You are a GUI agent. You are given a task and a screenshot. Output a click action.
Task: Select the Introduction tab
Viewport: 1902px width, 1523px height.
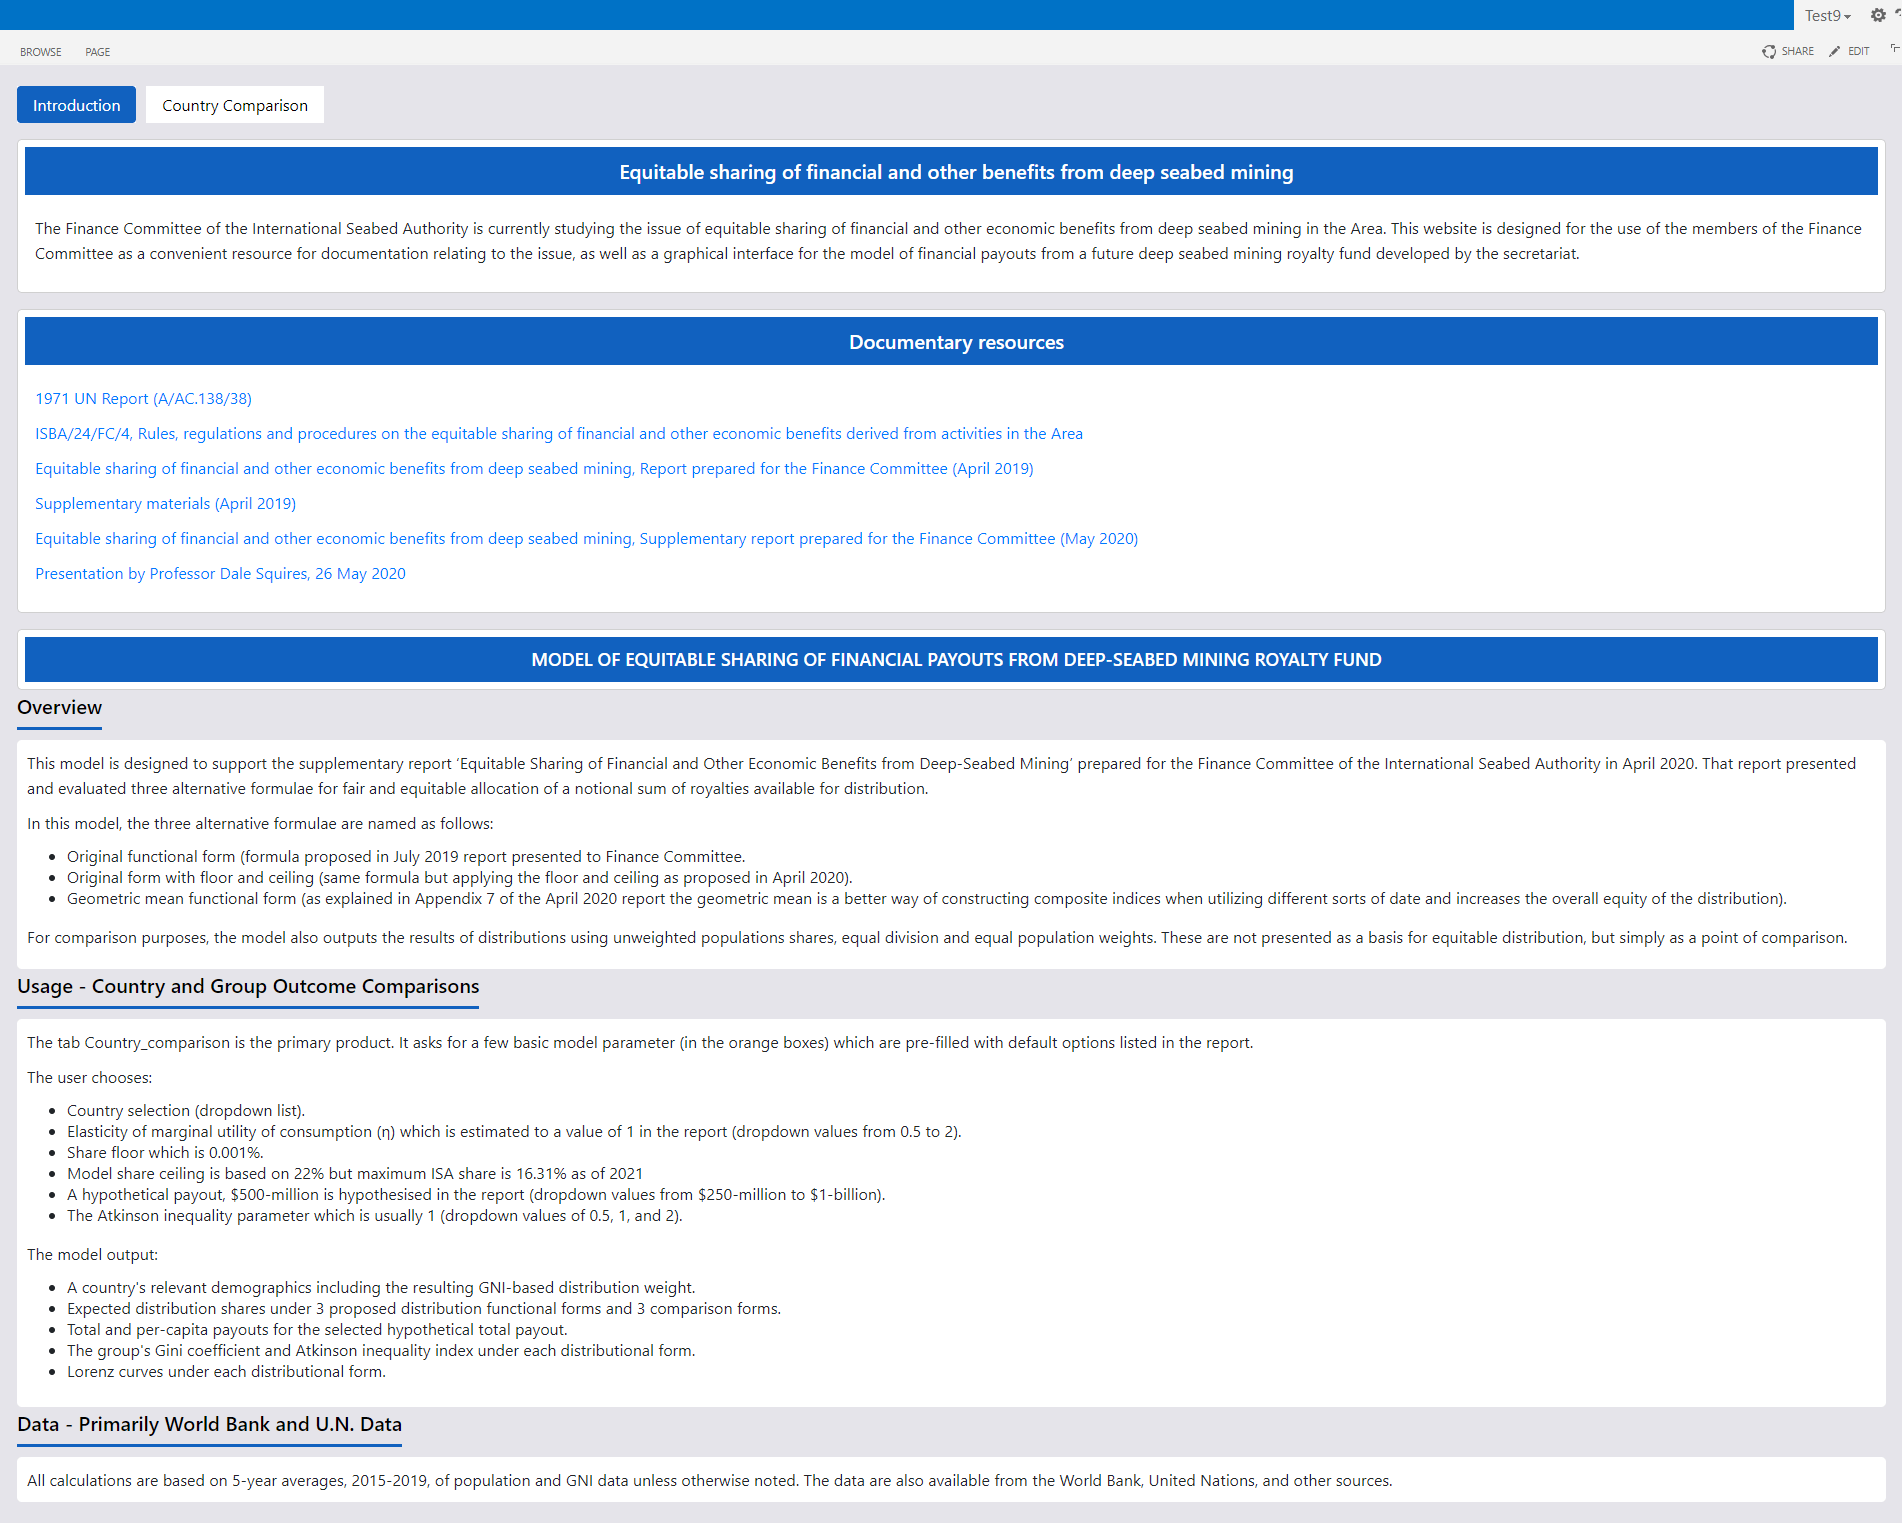coord(76,105)
